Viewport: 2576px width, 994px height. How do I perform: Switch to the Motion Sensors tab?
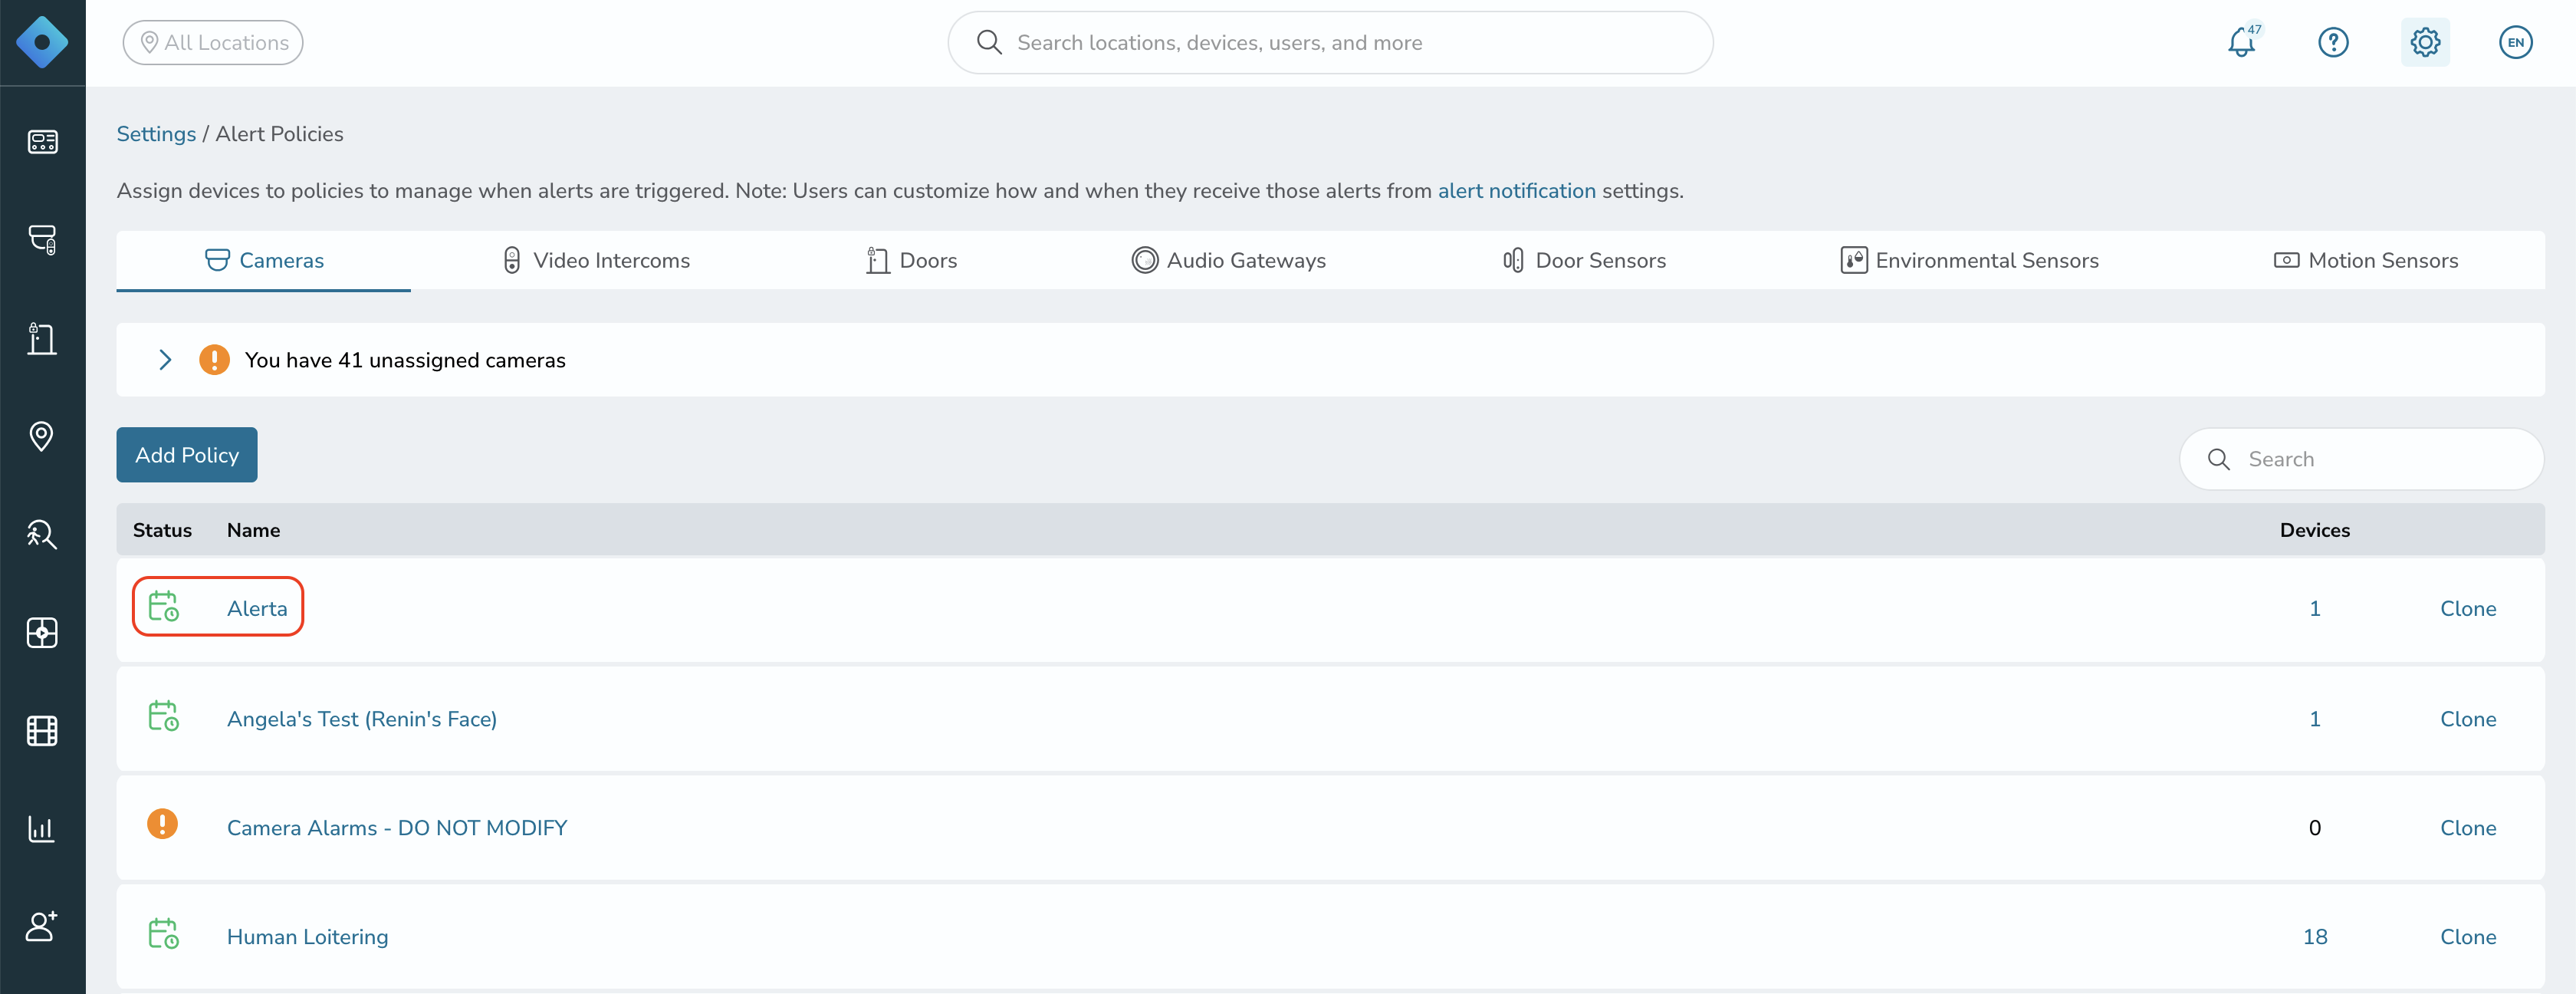[x=2365, y=261]
